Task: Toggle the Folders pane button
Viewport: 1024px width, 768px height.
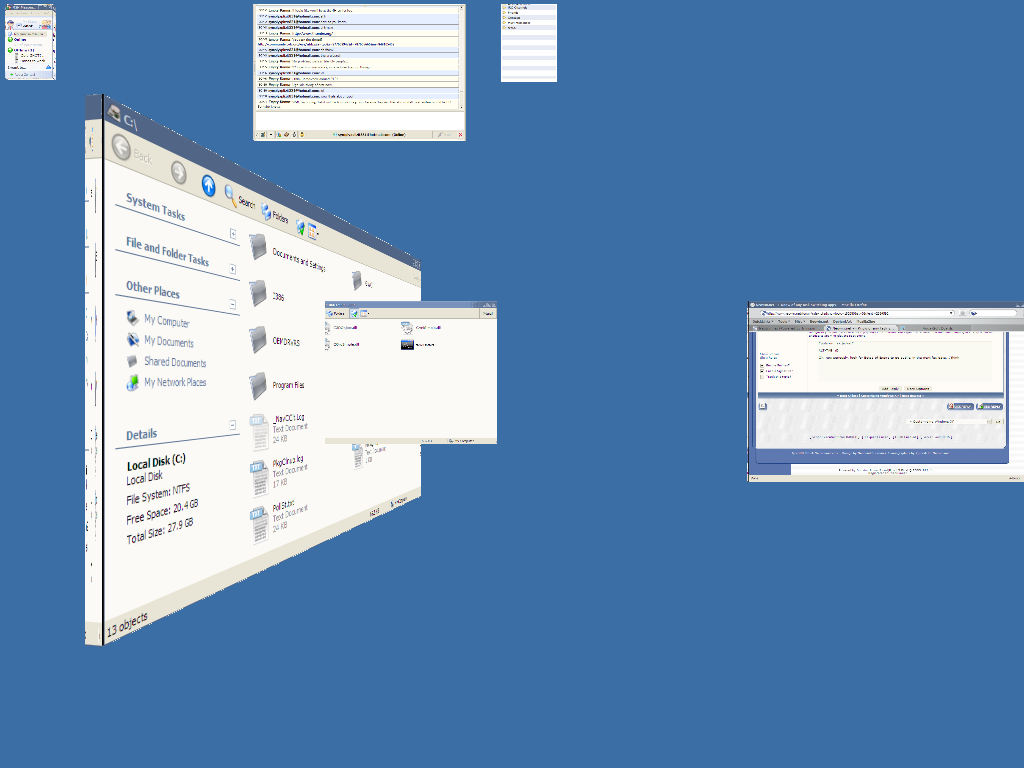Action: coord(267,213)
